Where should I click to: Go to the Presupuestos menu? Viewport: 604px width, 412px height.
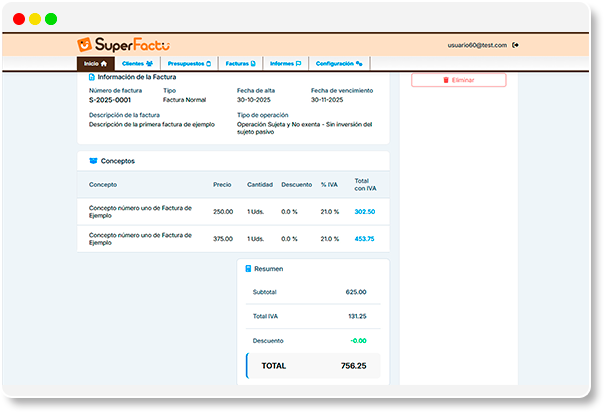(189, 63)
